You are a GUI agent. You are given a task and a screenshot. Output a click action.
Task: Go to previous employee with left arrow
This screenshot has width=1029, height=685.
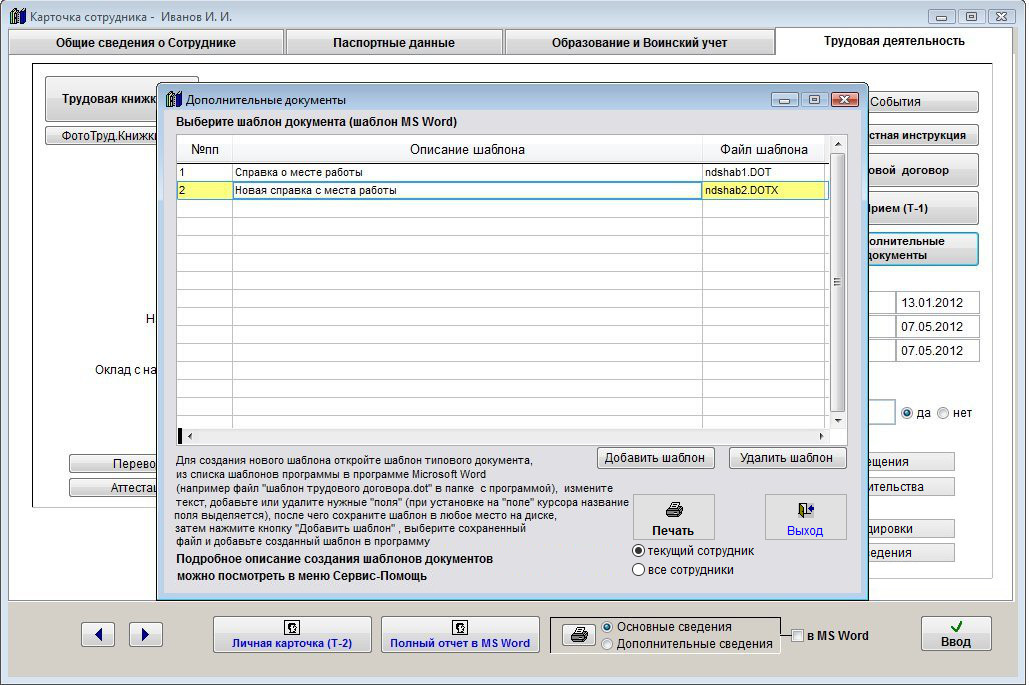tap(98, 634)
